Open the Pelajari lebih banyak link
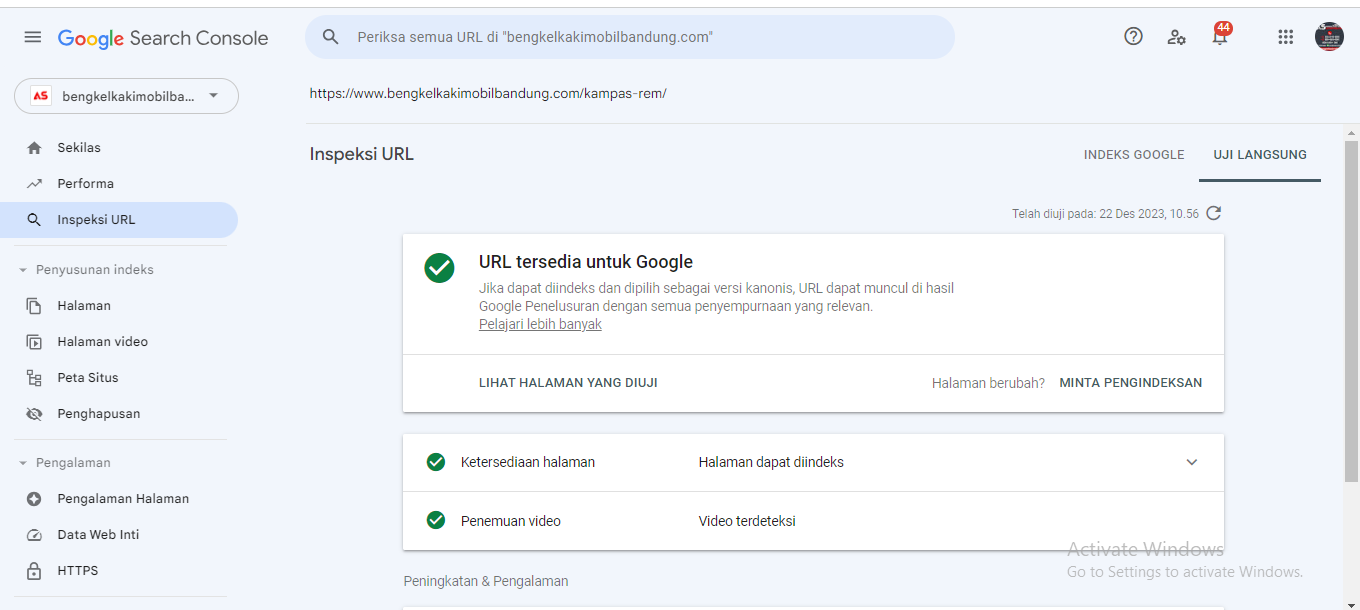1360x610 pixels. [x=540, y=325]
